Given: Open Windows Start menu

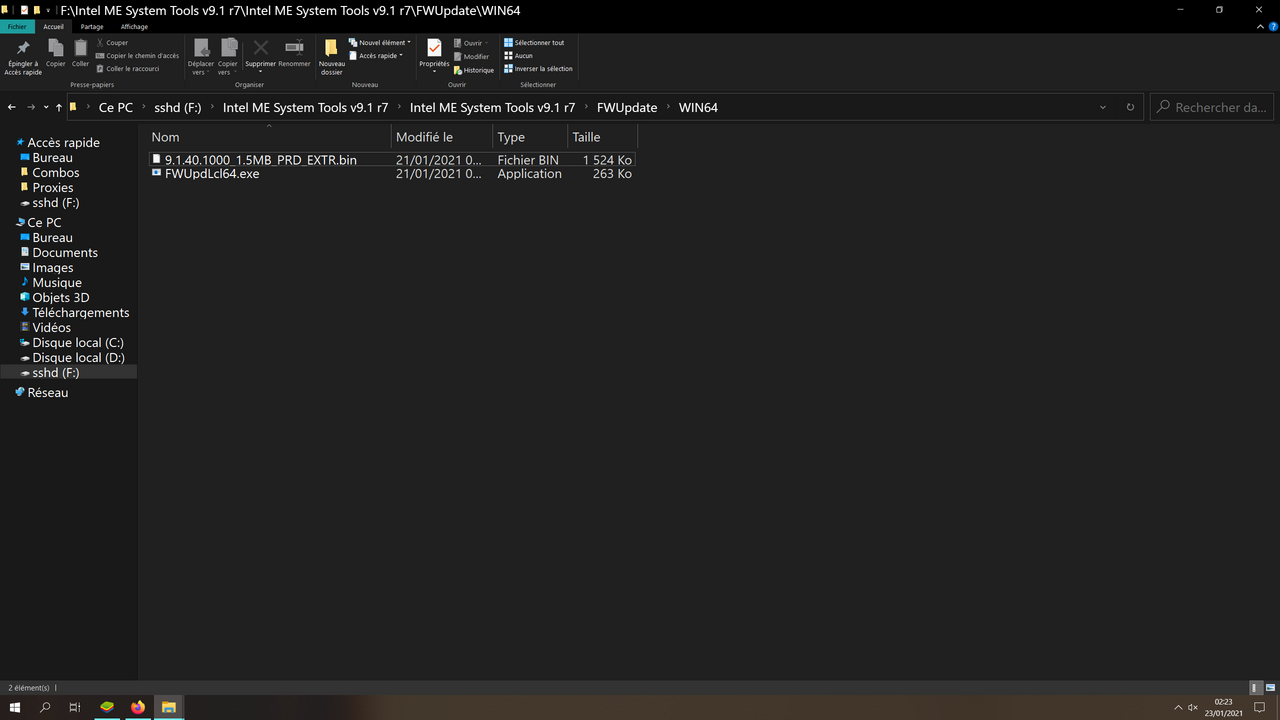Looking at the screenshot, I should pyautogui.click(x=15, y=707).
